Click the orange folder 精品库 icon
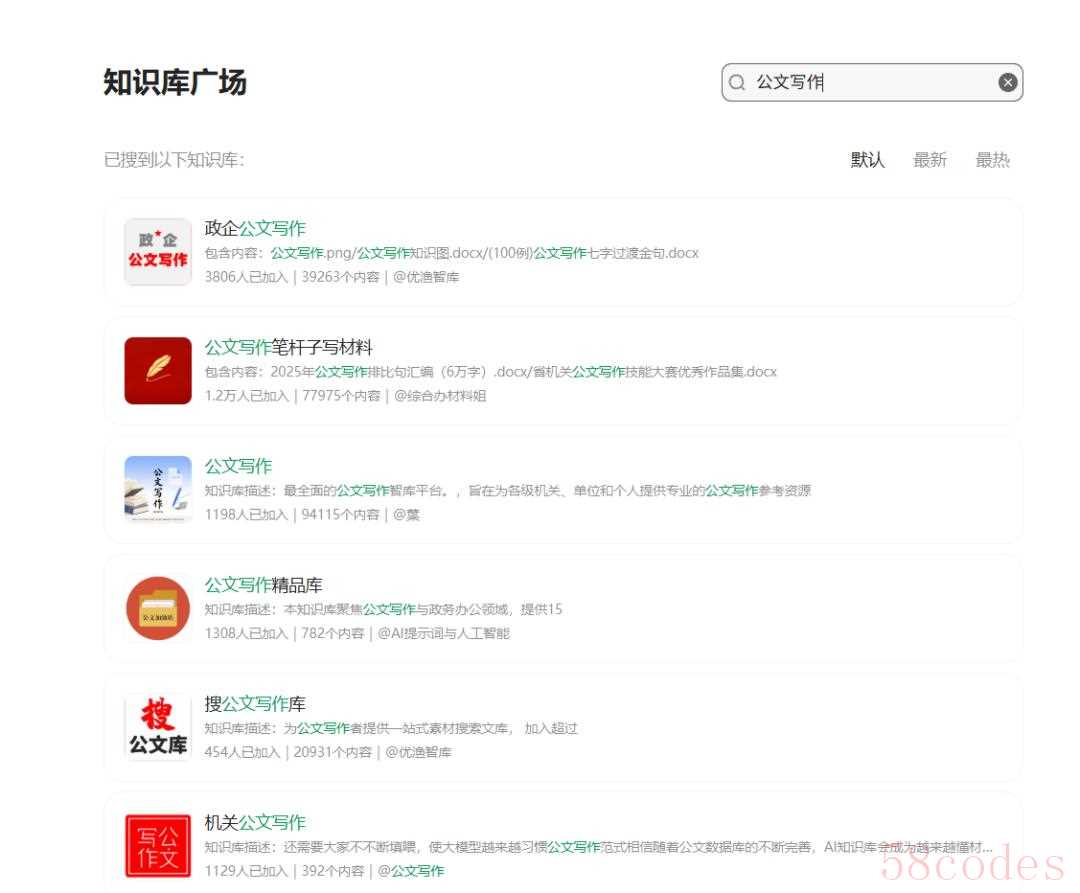The width and height of the screenshot is (1080, 893). 158,608
